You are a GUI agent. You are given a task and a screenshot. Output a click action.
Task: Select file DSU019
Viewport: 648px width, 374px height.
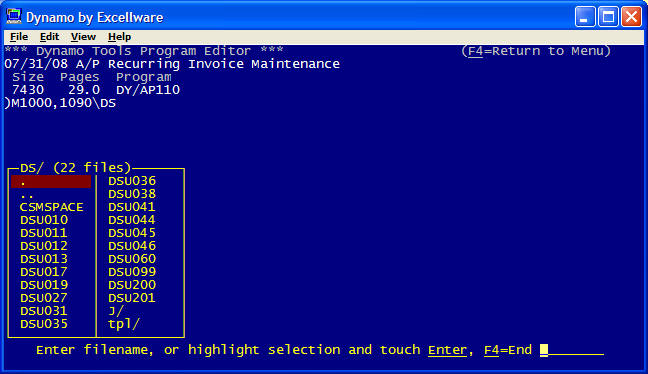[x=44, y=285]
